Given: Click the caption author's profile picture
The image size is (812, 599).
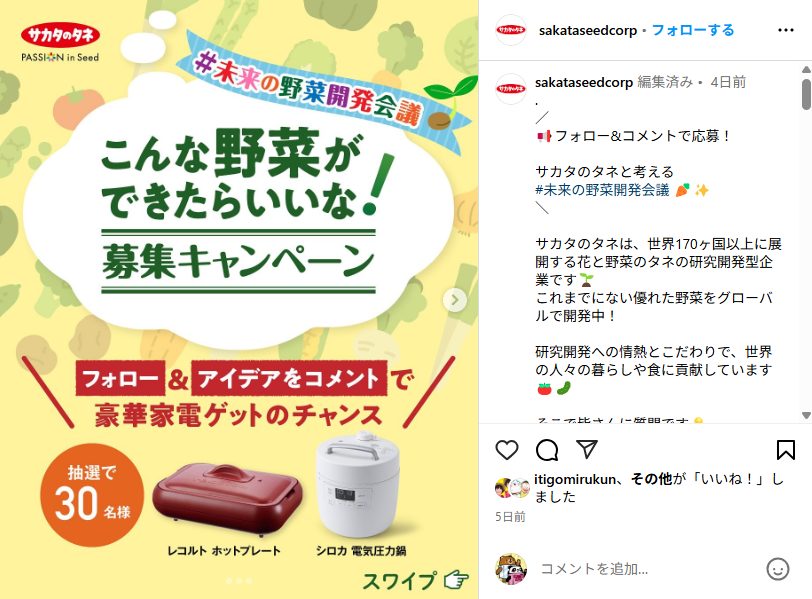Looking at the screenshot, I should pos(511,89).
